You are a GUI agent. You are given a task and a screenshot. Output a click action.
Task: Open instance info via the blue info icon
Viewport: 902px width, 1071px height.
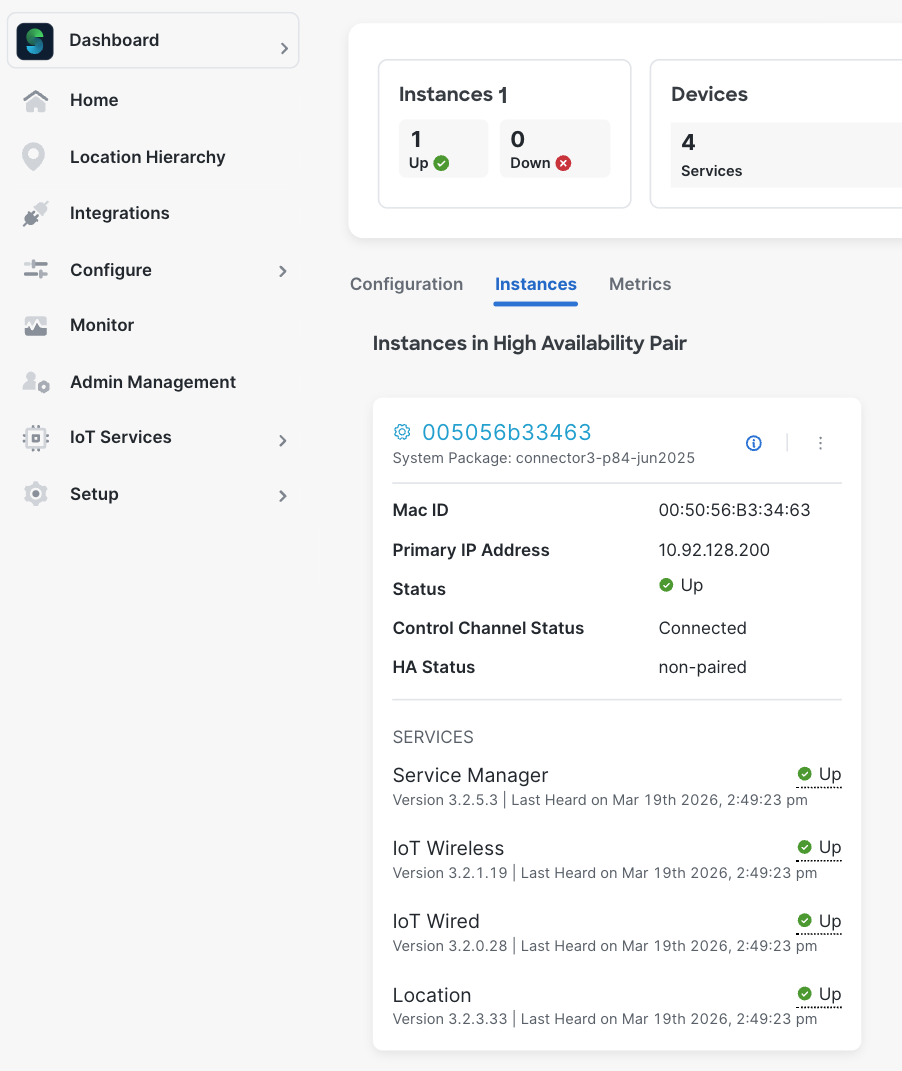[x=754, y=443]
